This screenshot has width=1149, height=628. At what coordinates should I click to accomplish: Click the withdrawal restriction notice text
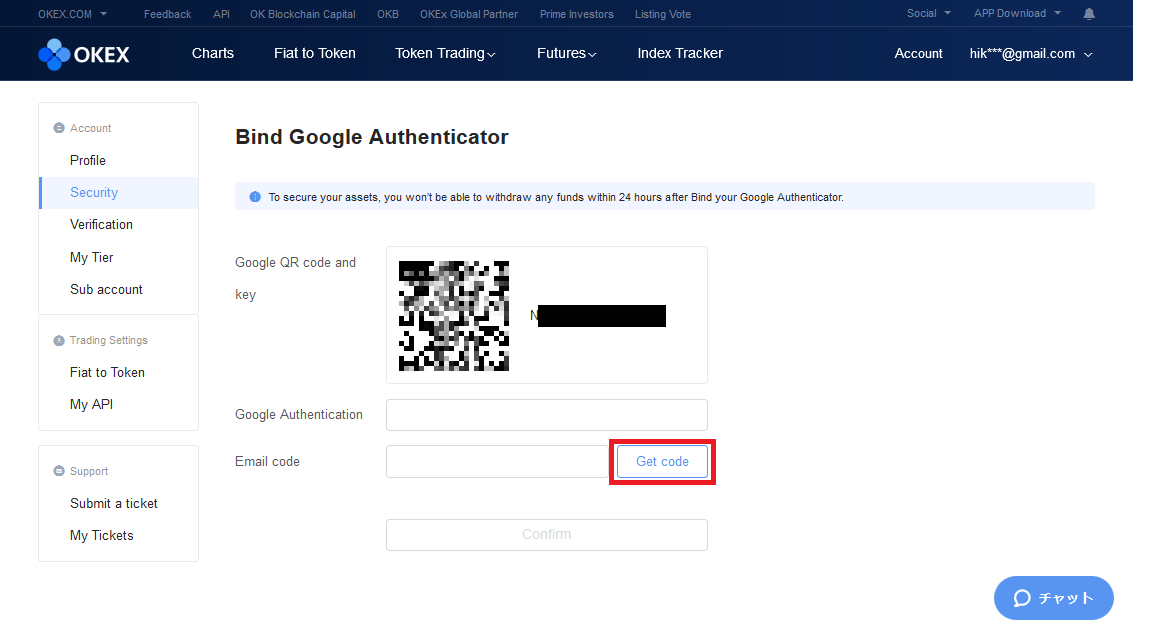pos(555,197)
